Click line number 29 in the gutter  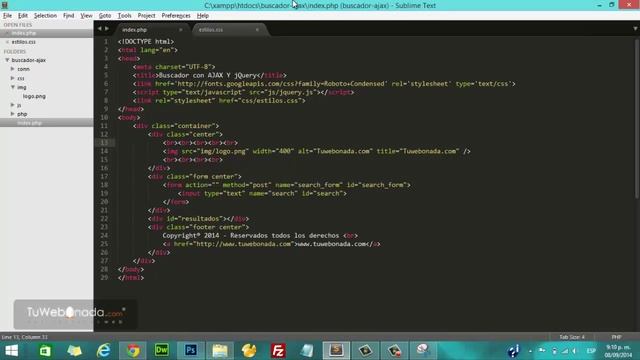tap(104, 278)
